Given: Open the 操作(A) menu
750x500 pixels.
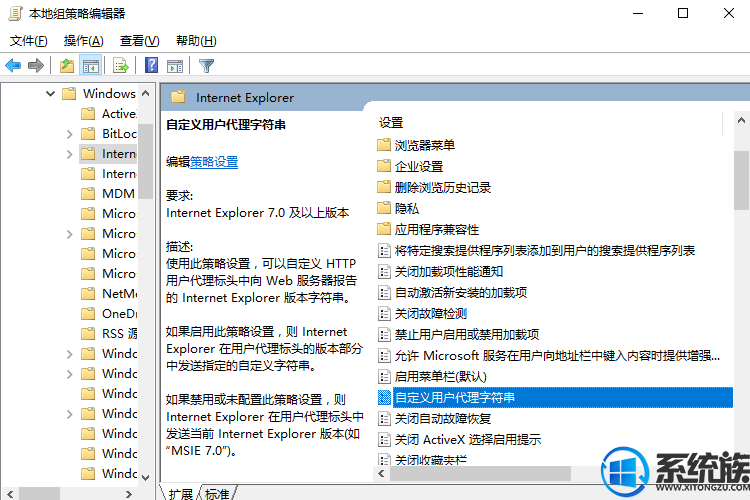Looking at the screenshot, I should coord(84,41).
